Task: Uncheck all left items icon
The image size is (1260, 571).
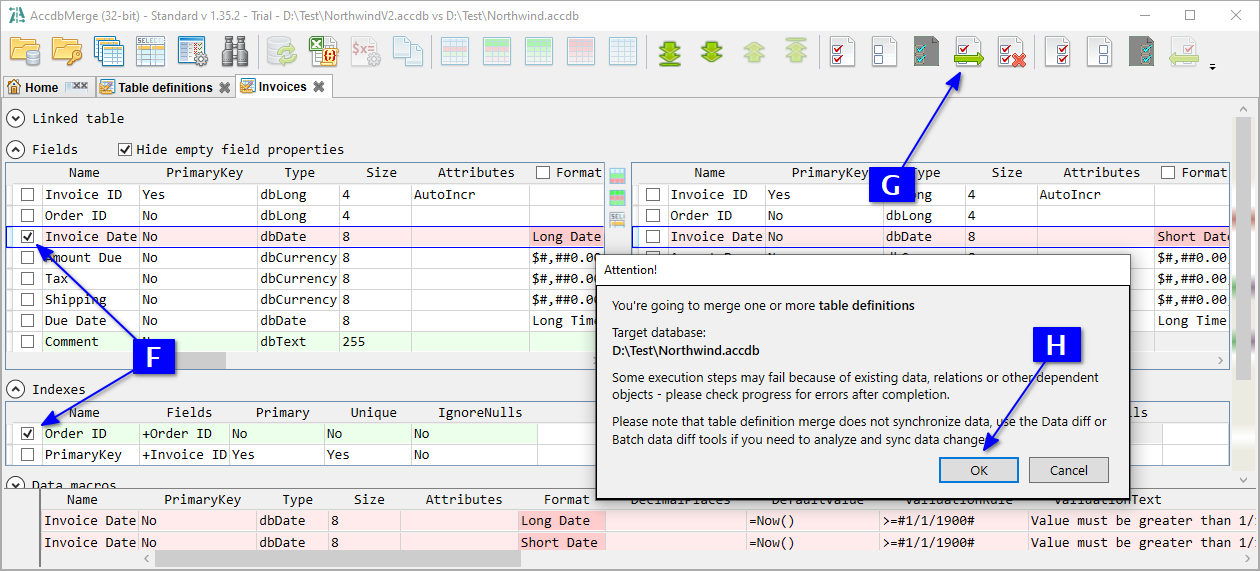Action: click(x=884, y=51)
